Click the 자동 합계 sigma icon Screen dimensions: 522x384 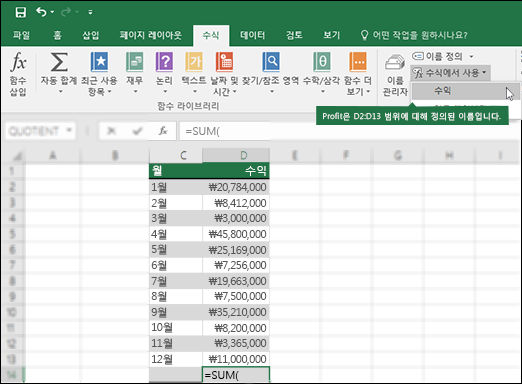(x=59, y=62)
